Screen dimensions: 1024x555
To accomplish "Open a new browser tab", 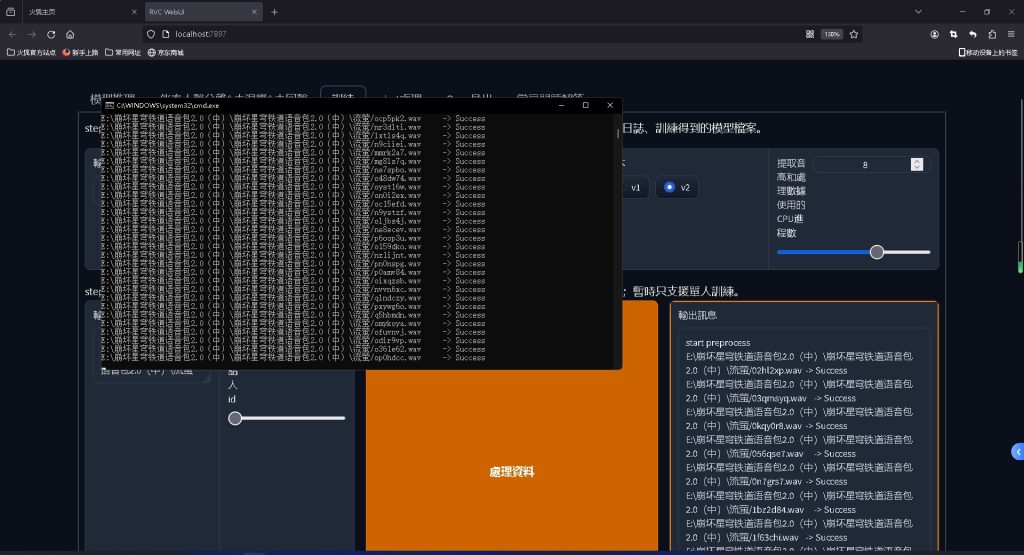I will tap(274, 12).
